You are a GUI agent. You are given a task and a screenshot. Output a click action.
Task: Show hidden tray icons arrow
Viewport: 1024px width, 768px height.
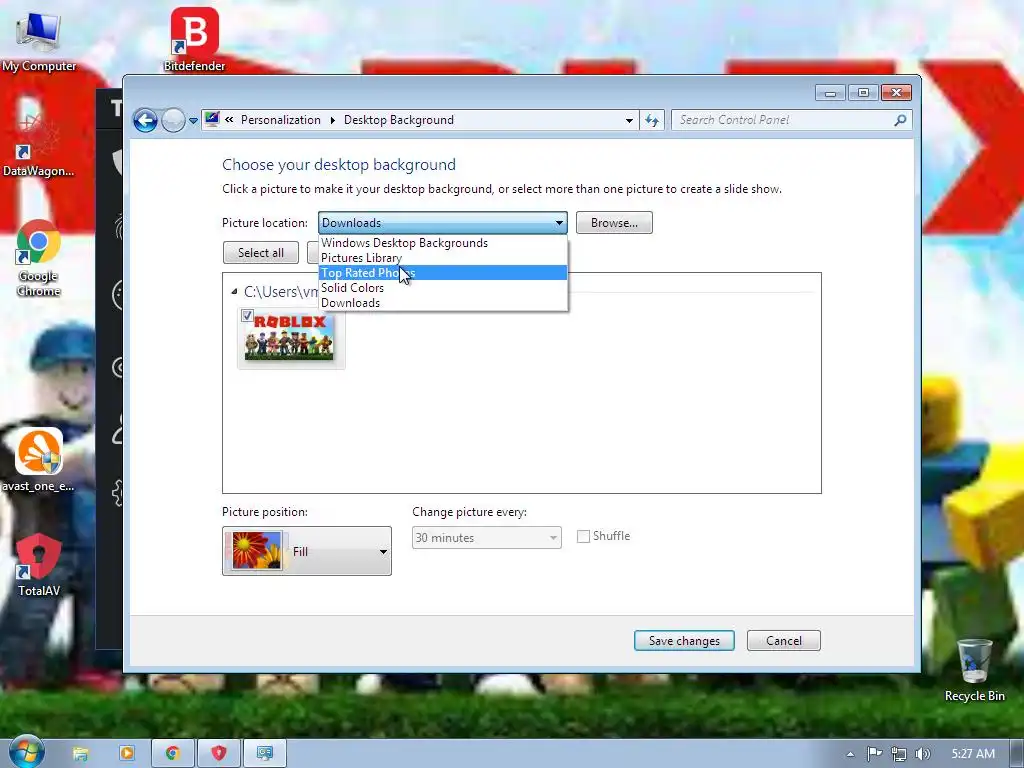click(x=850, y=754)
